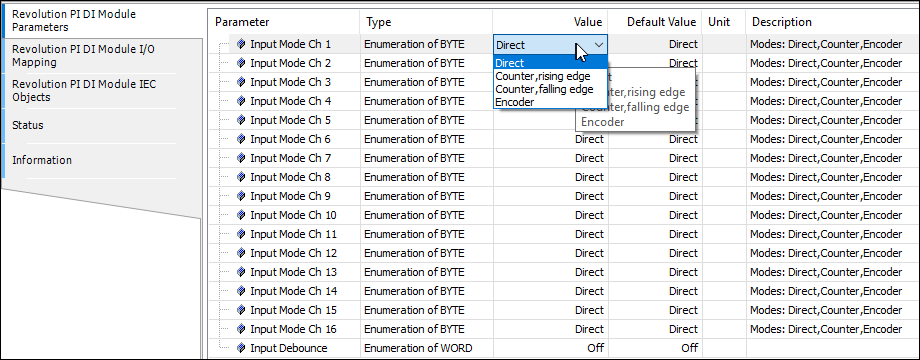Click the Input Mode Ch 16 parameter icon
This screenshot has width=920, height=360.
pos(241,329)
